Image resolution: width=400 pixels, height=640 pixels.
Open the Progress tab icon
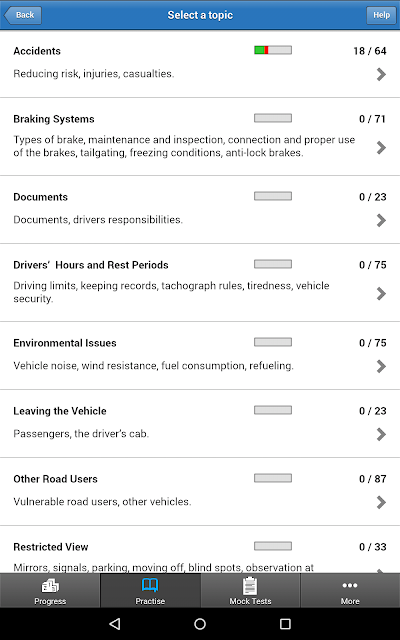(x=50, y=586)
